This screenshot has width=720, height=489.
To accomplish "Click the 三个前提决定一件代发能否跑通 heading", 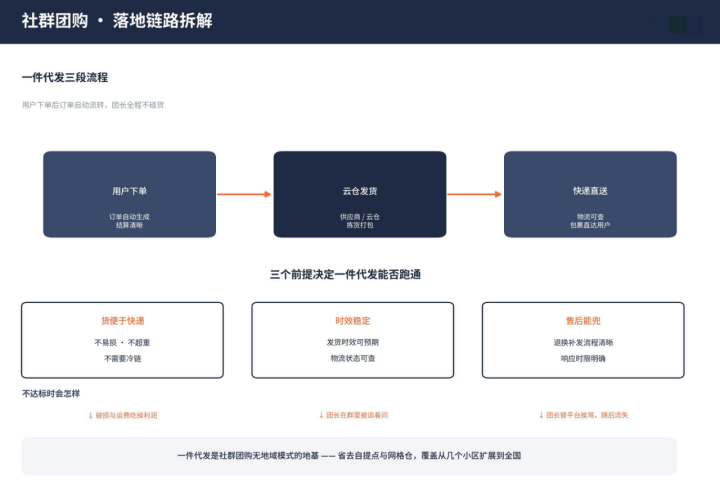I will [345, 275].
